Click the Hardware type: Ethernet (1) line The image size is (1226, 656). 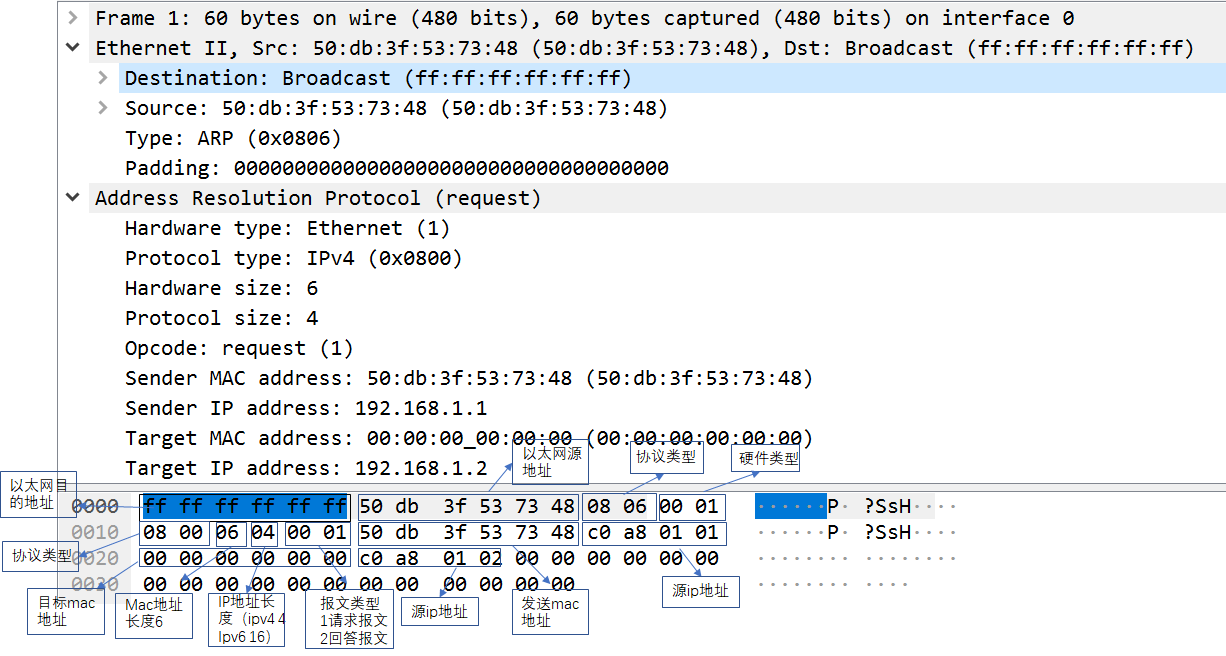click(287, 228)
